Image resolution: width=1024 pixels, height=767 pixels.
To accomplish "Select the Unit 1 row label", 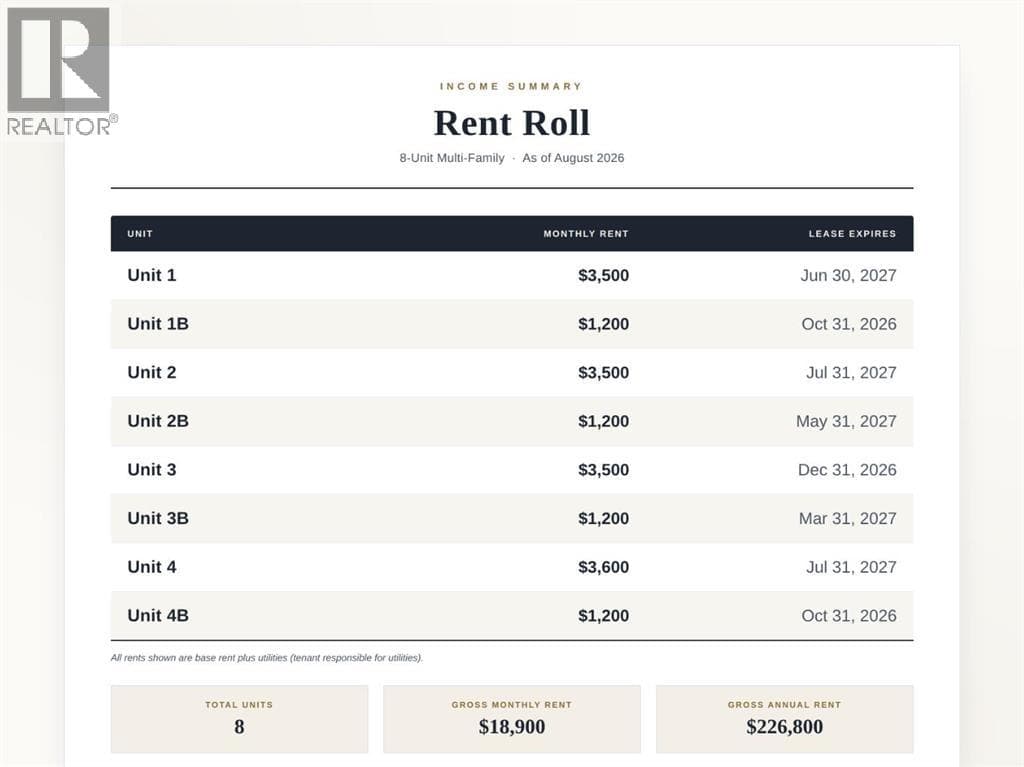I will (x=152, y=275).
